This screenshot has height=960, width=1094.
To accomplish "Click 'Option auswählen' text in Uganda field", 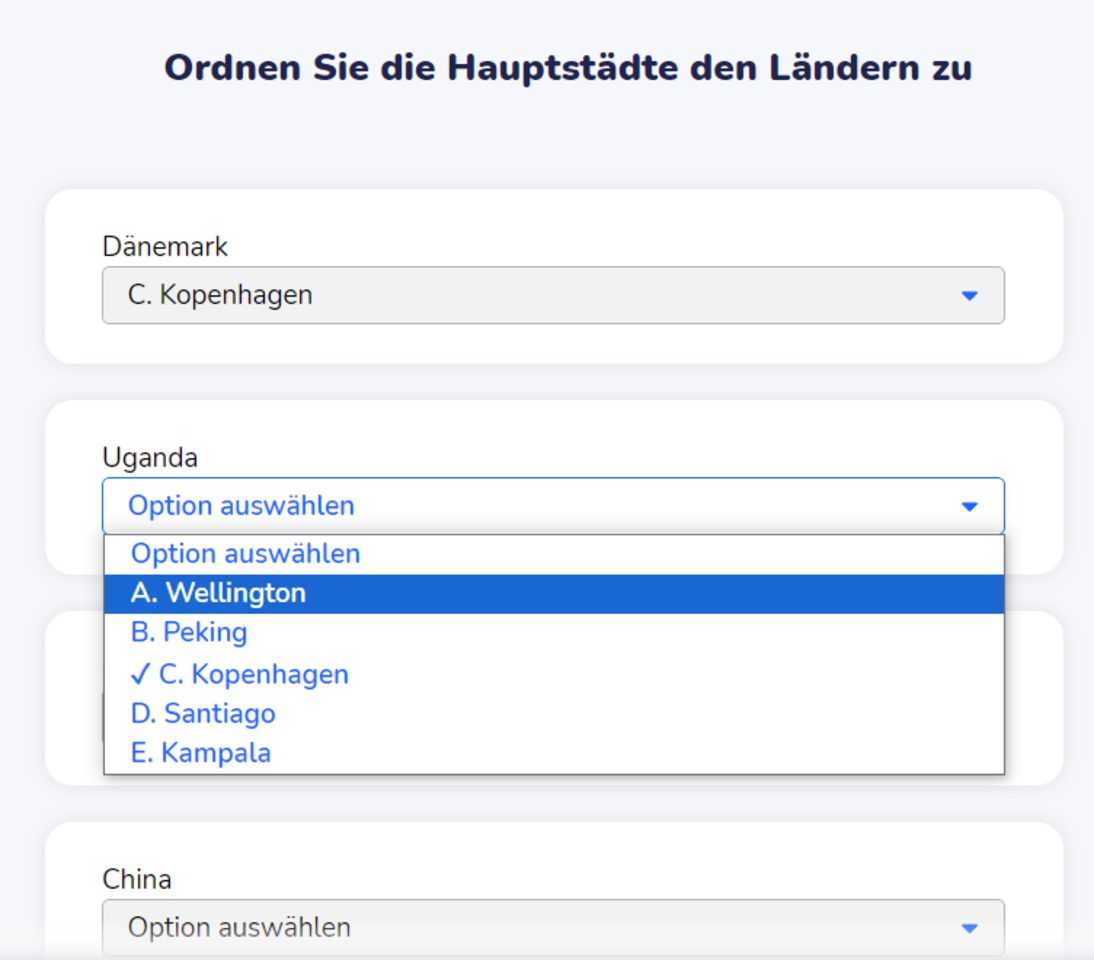I will coord(241,506).
